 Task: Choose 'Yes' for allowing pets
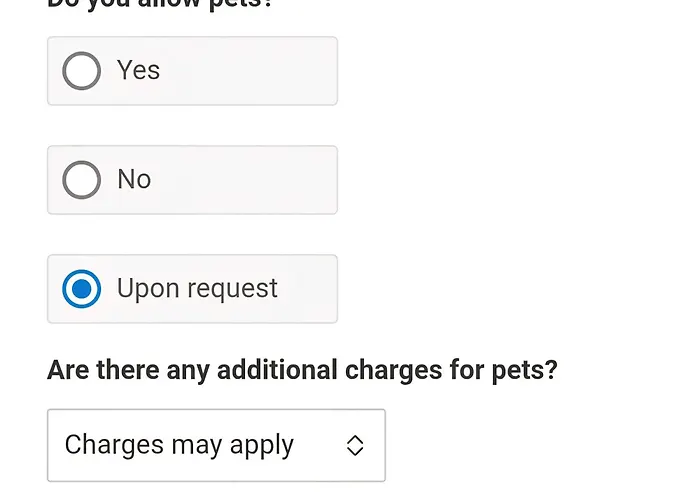82,71
